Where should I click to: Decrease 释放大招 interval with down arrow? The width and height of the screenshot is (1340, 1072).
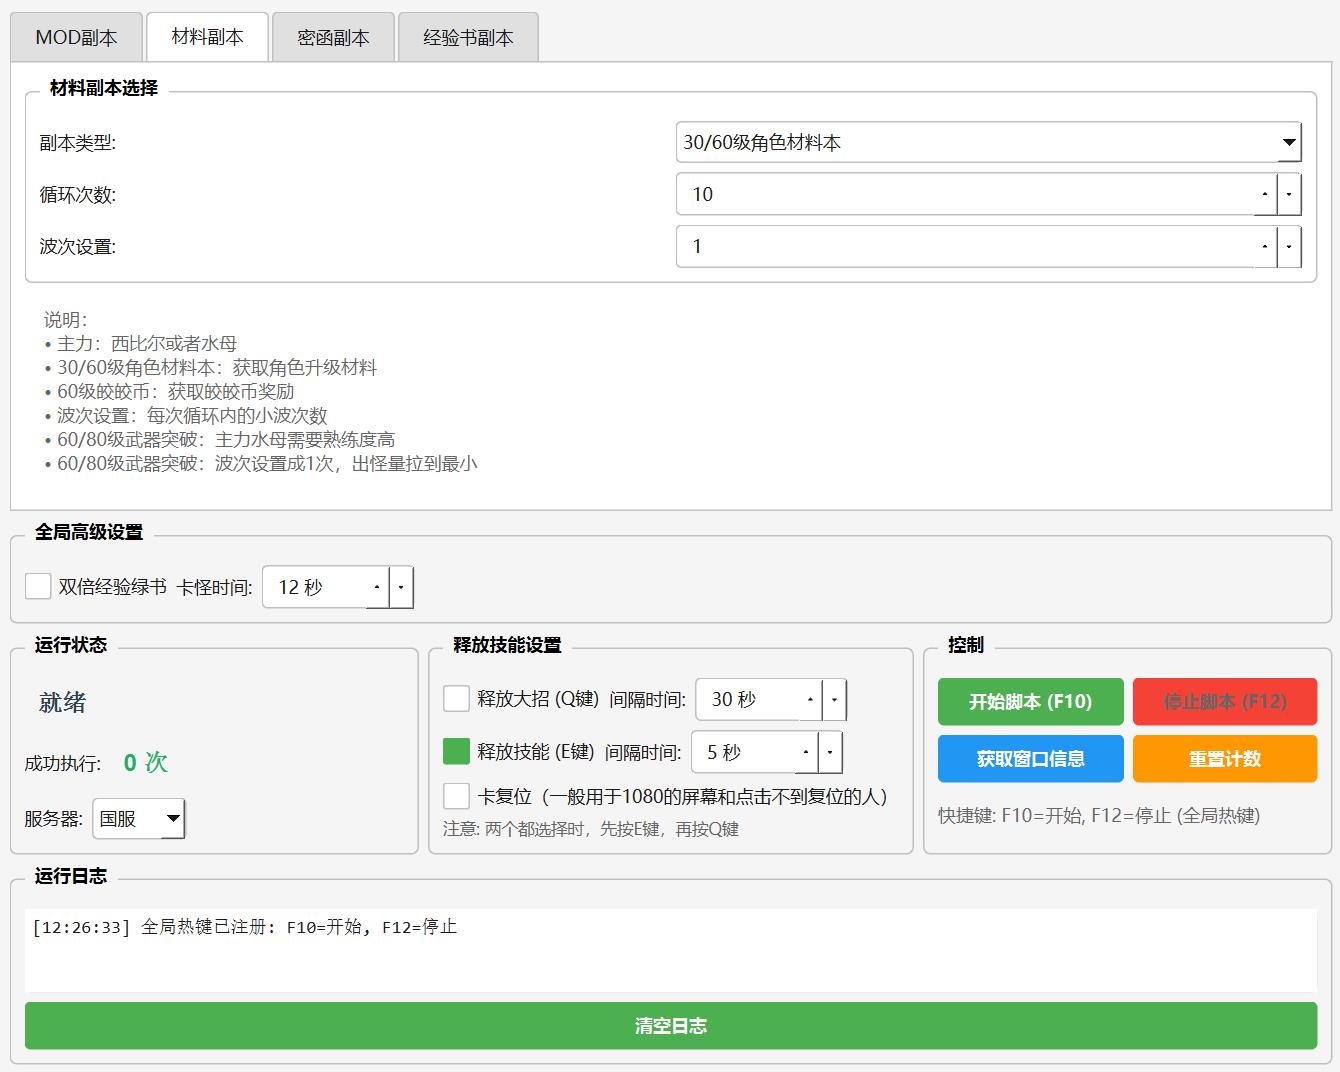835,700
